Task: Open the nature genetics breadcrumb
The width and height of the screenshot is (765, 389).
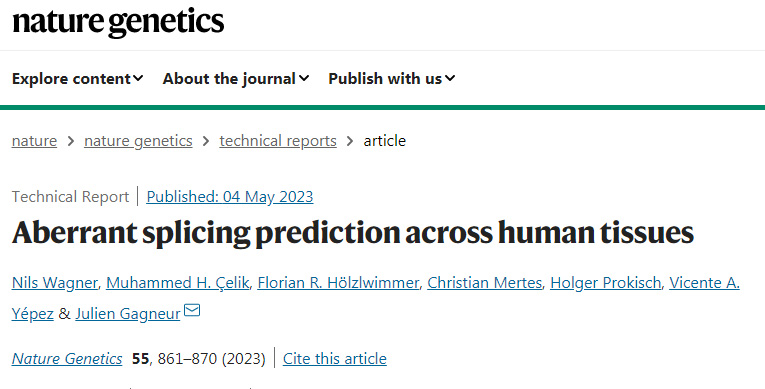Action: click(138, 141)
